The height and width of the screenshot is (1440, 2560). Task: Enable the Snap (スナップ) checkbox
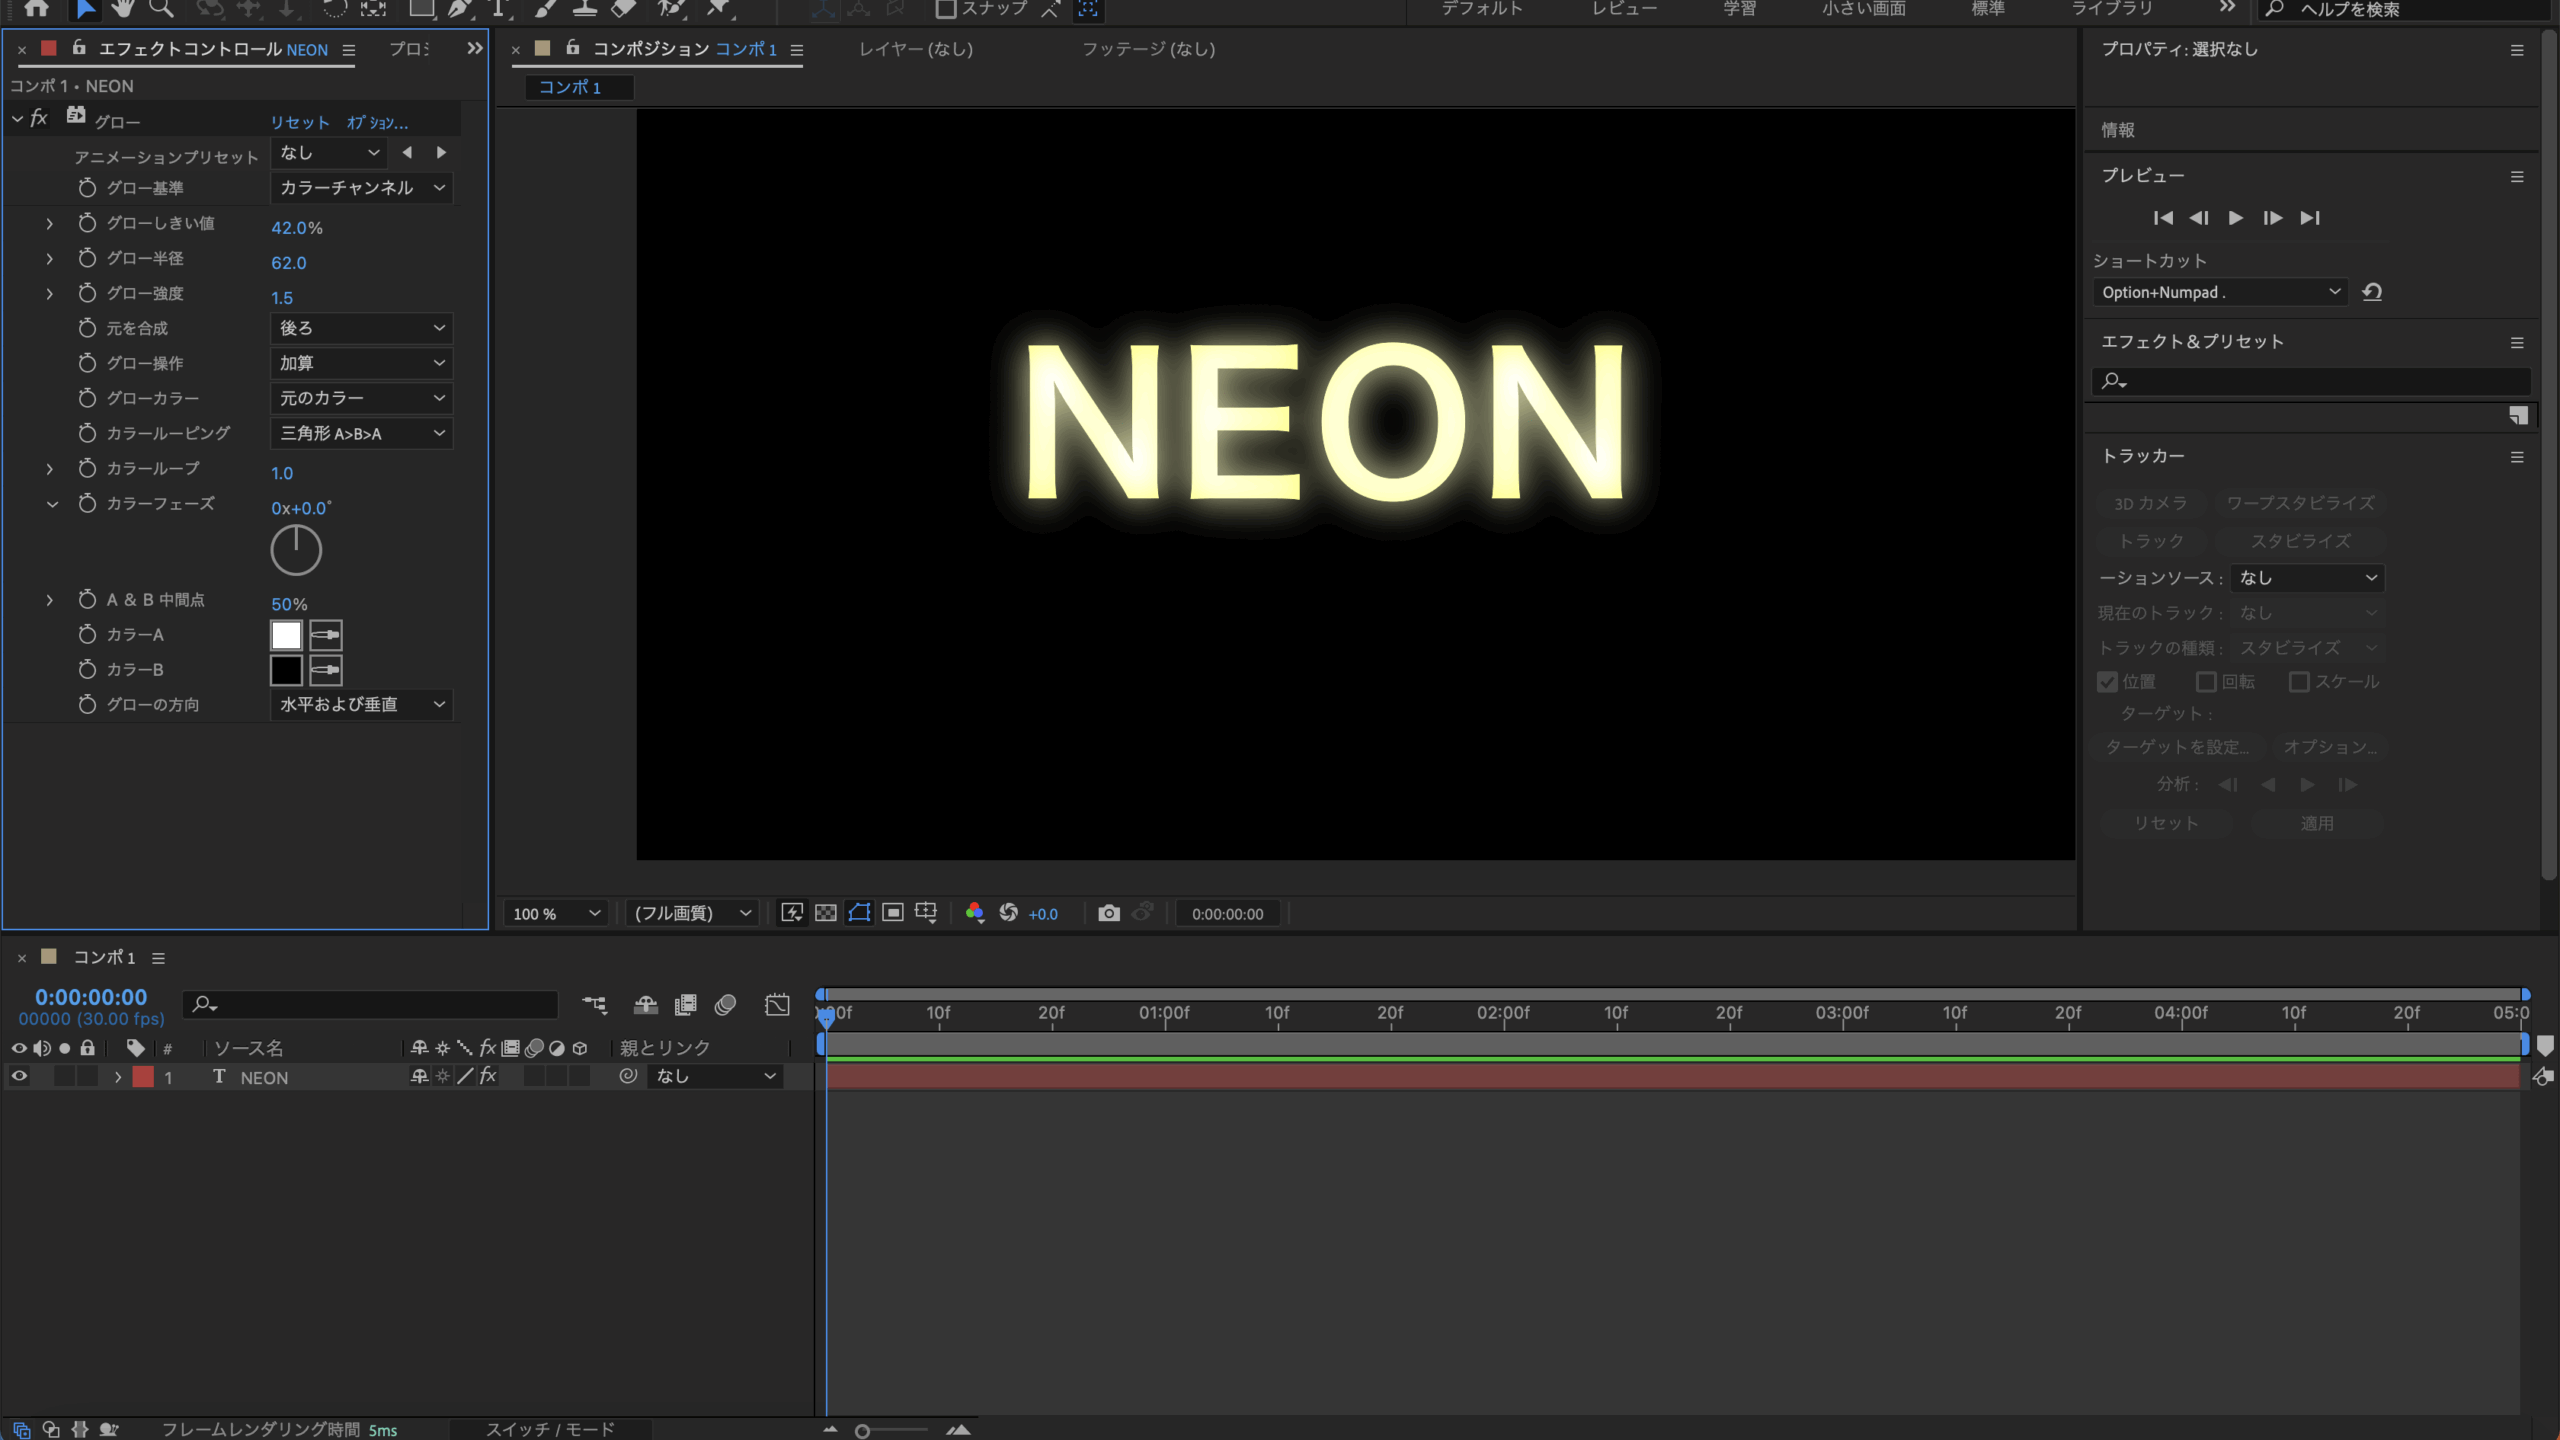pos(945,9)
